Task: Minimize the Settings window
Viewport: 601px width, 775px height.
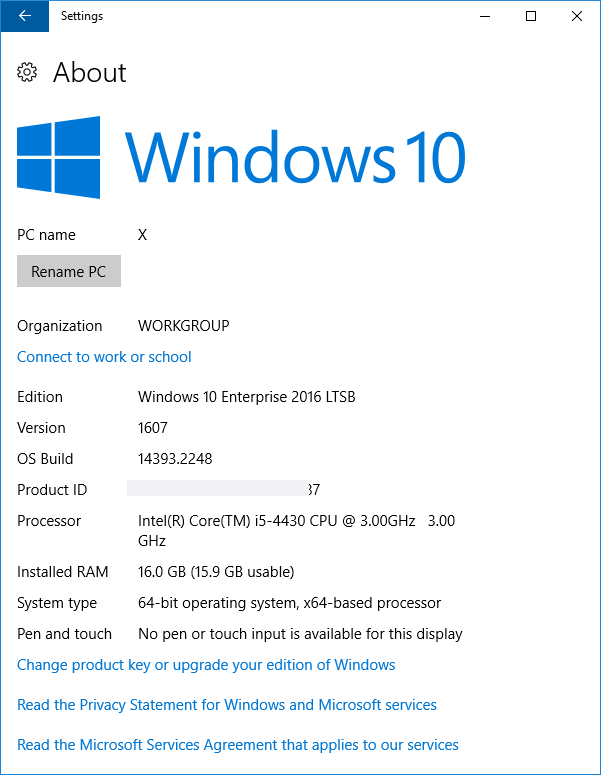Action: click(x=485, y=16)
